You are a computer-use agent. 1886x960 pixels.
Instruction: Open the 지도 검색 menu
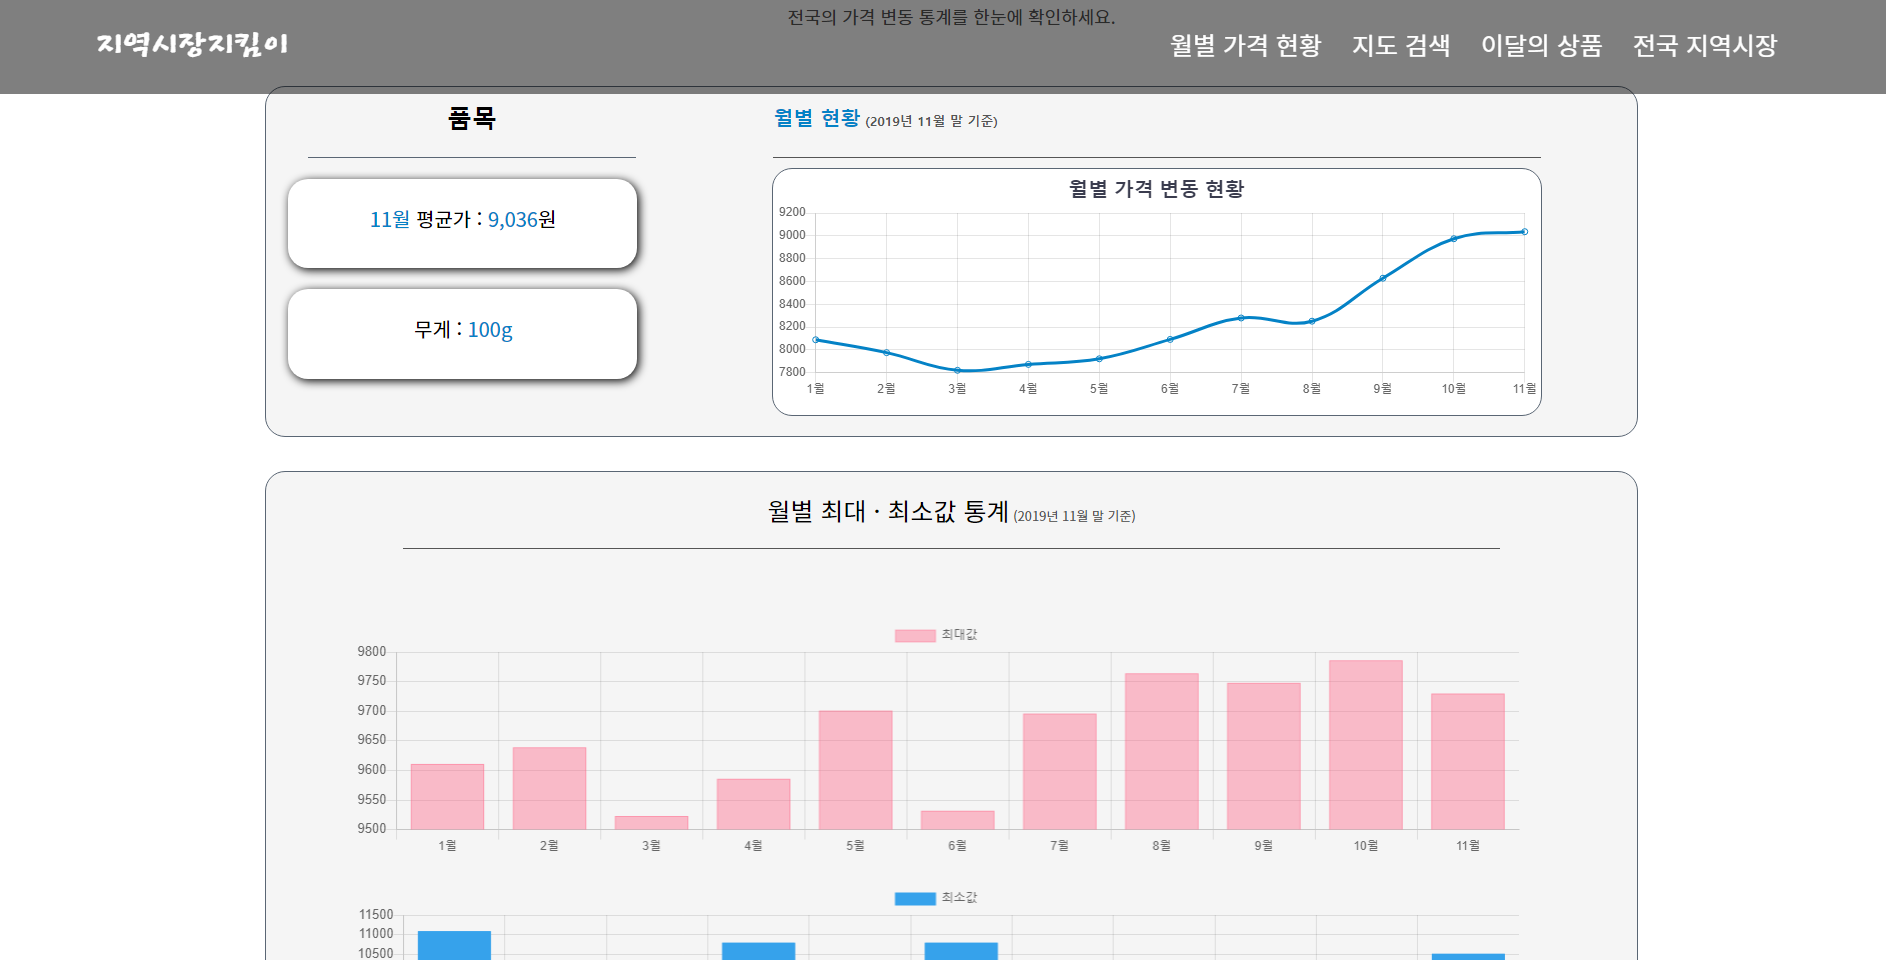coord(1401,45)
